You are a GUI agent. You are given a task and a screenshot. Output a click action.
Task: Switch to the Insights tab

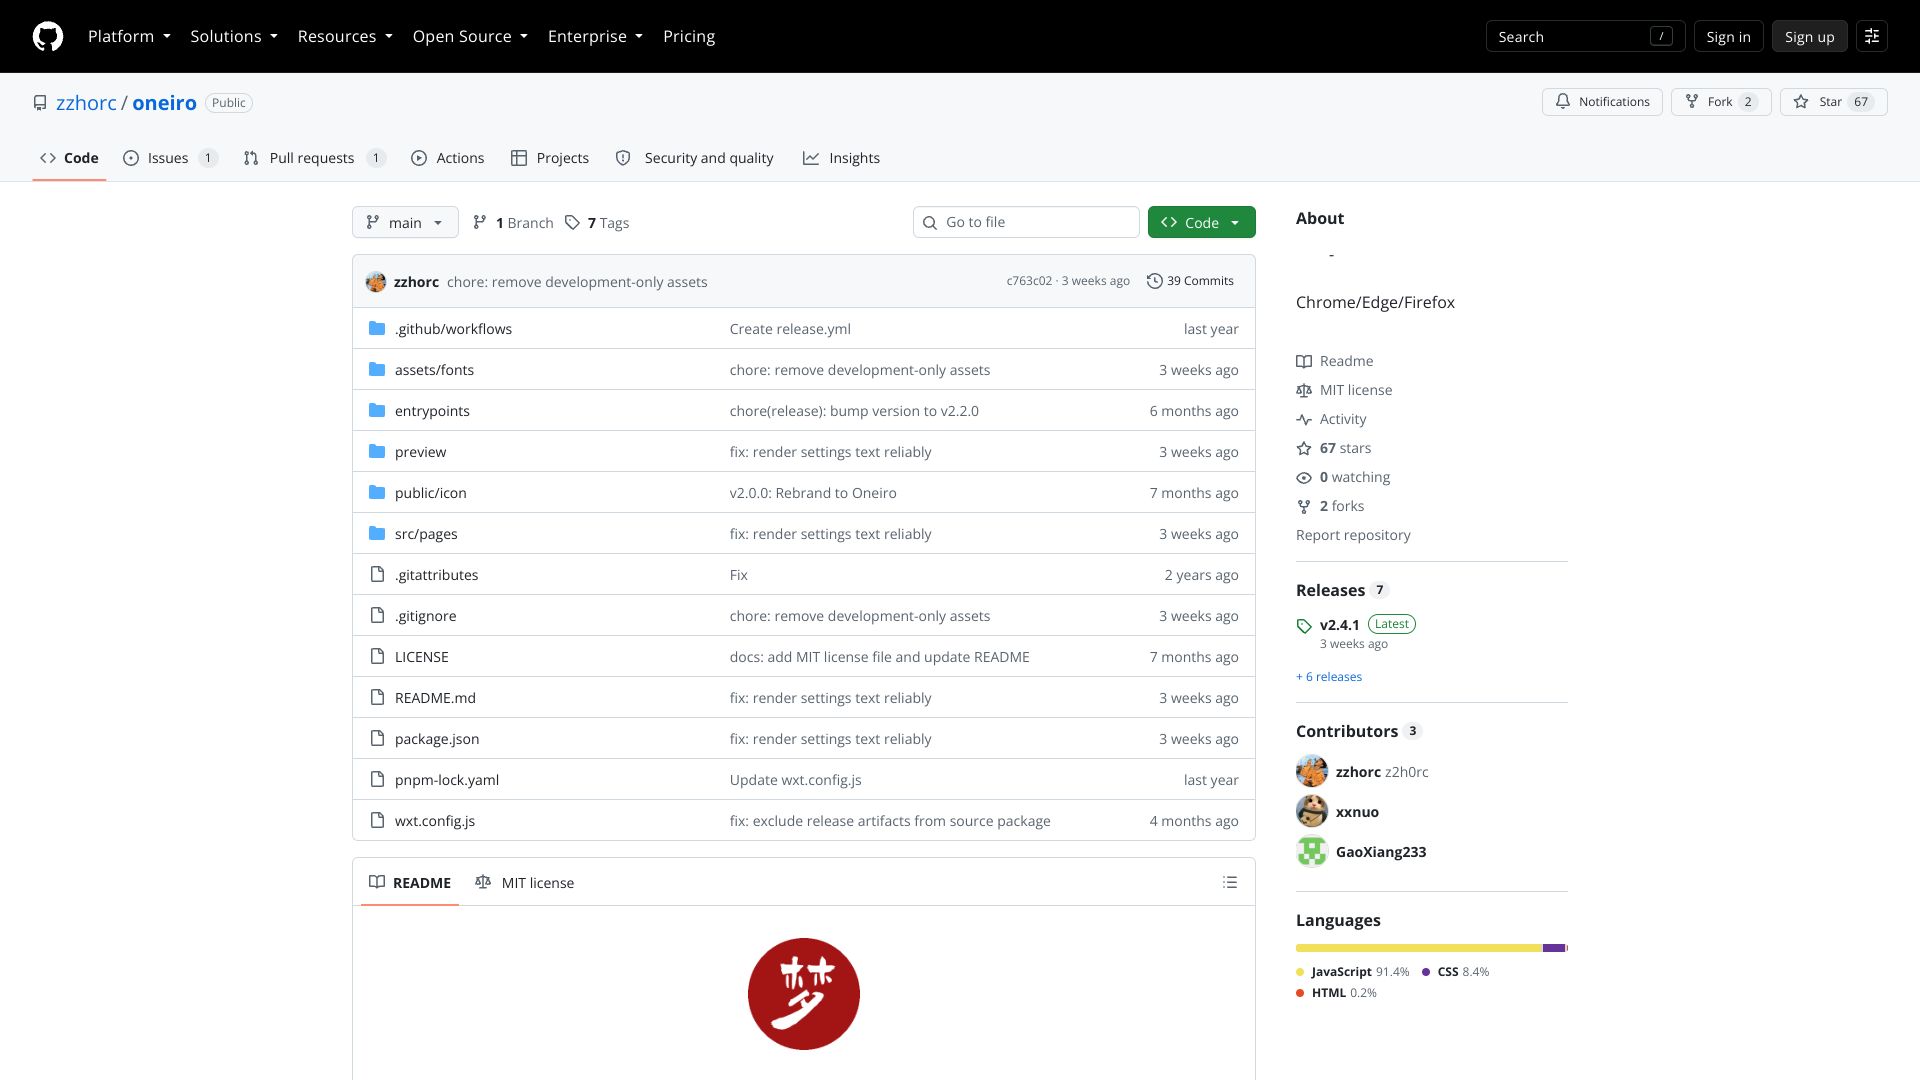click(x=841, y=158)
